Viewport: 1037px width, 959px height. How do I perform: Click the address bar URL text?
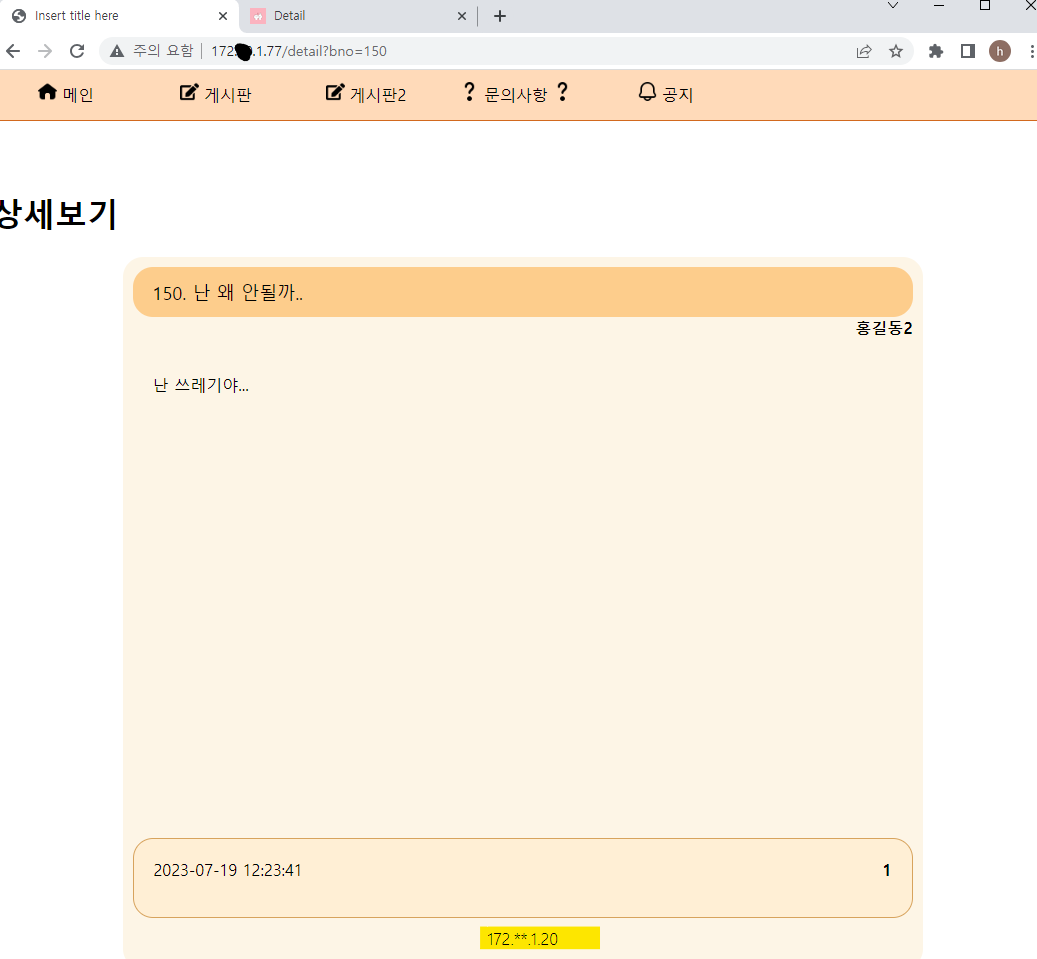tap(299, 51)
